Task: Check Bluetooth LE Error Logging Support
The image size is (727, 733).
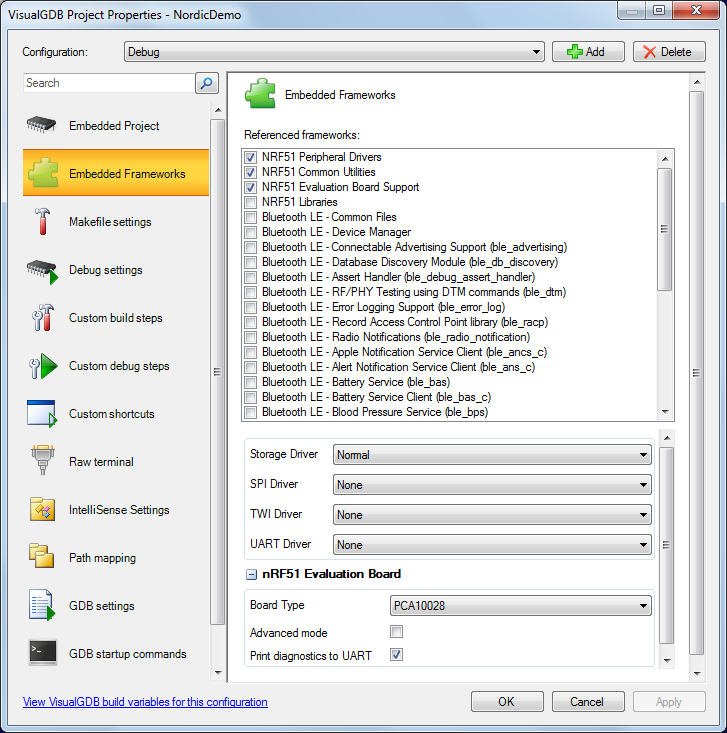Action: point(251,307)
